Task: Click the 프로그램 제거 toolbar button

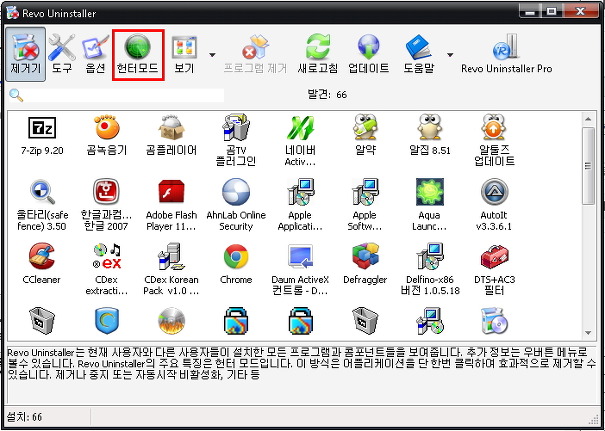Action: tap(255, 54)
